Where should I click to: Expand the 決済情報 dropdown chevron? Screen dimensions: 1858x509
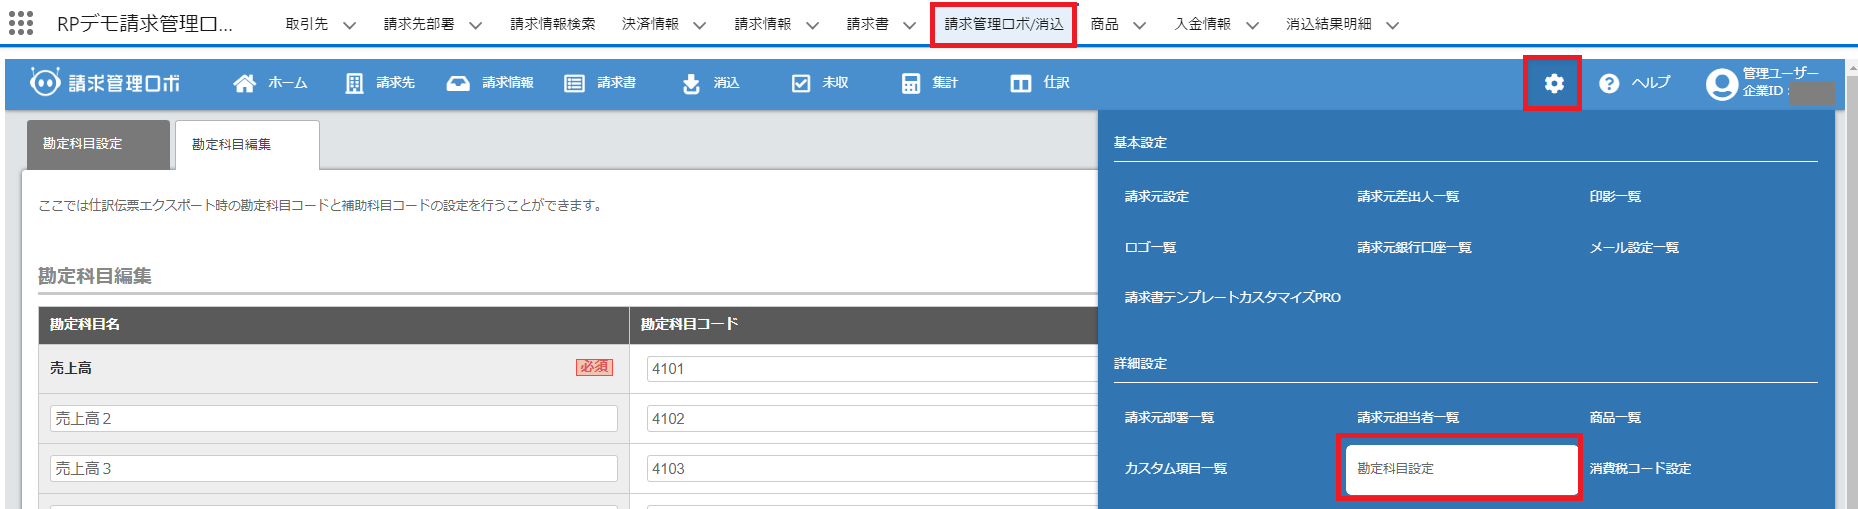pos(699,25)
